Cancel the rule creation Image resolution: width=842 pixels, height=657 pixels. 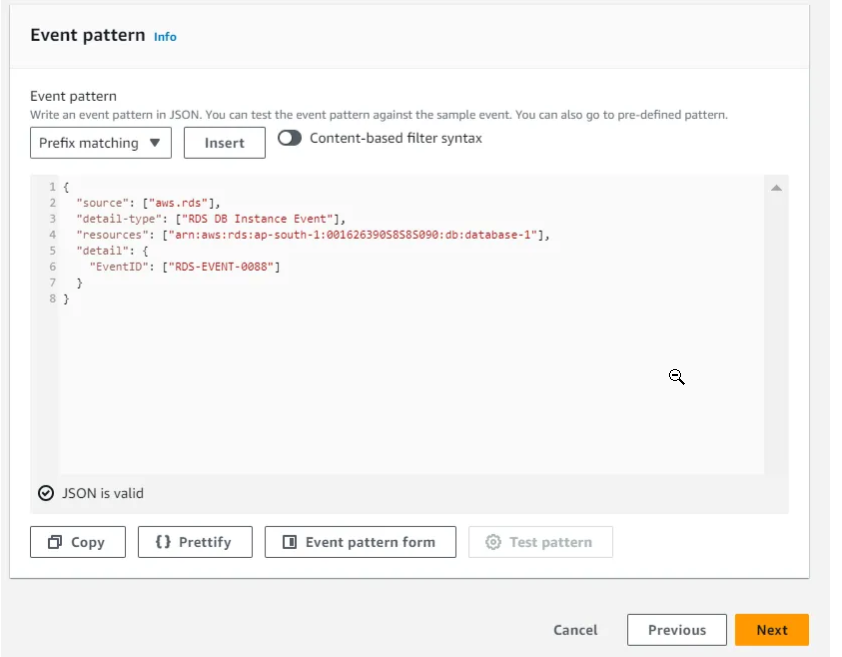pos(575,630)
